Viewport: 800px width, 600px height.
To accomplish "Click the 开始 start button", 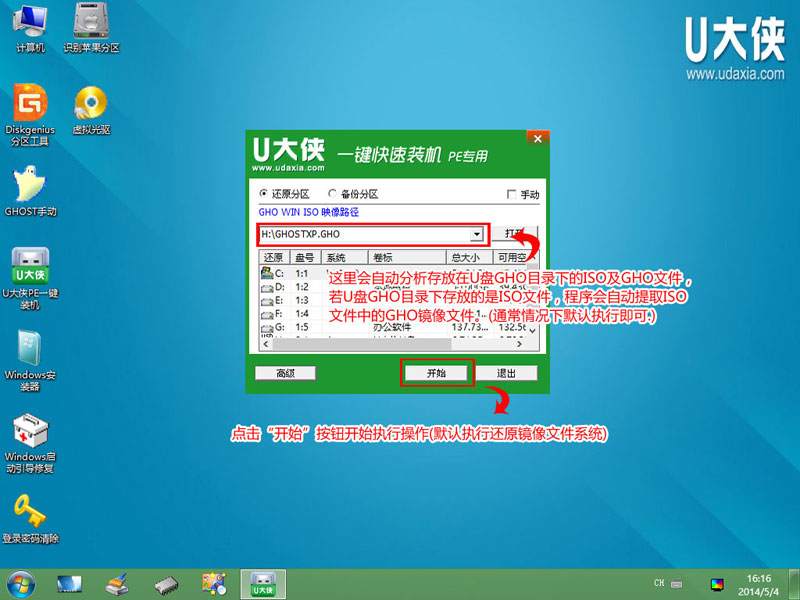I will point(438,373).
